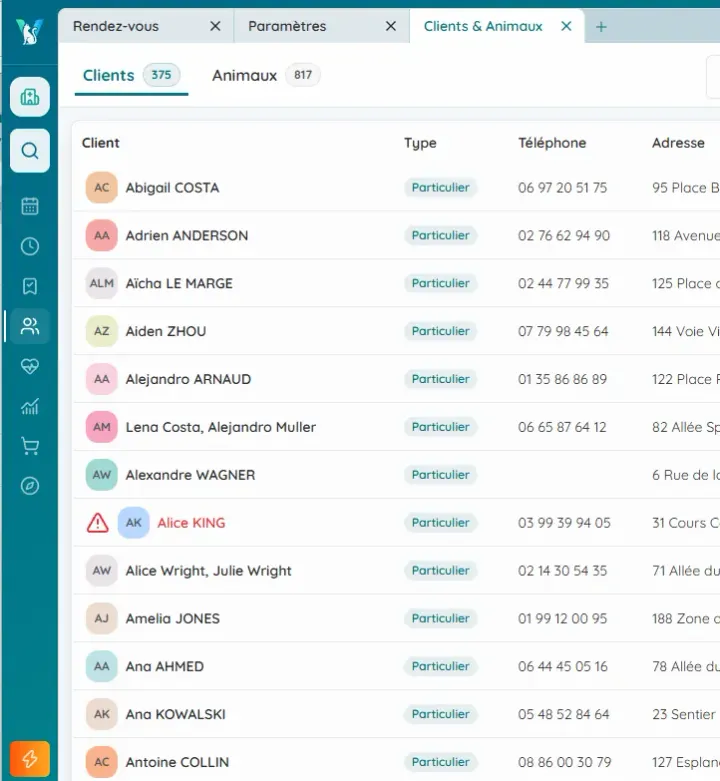Click phone number 02 14 30 54 35
Viewport: 720px width, 781px height.
click(x=562, y=570)
